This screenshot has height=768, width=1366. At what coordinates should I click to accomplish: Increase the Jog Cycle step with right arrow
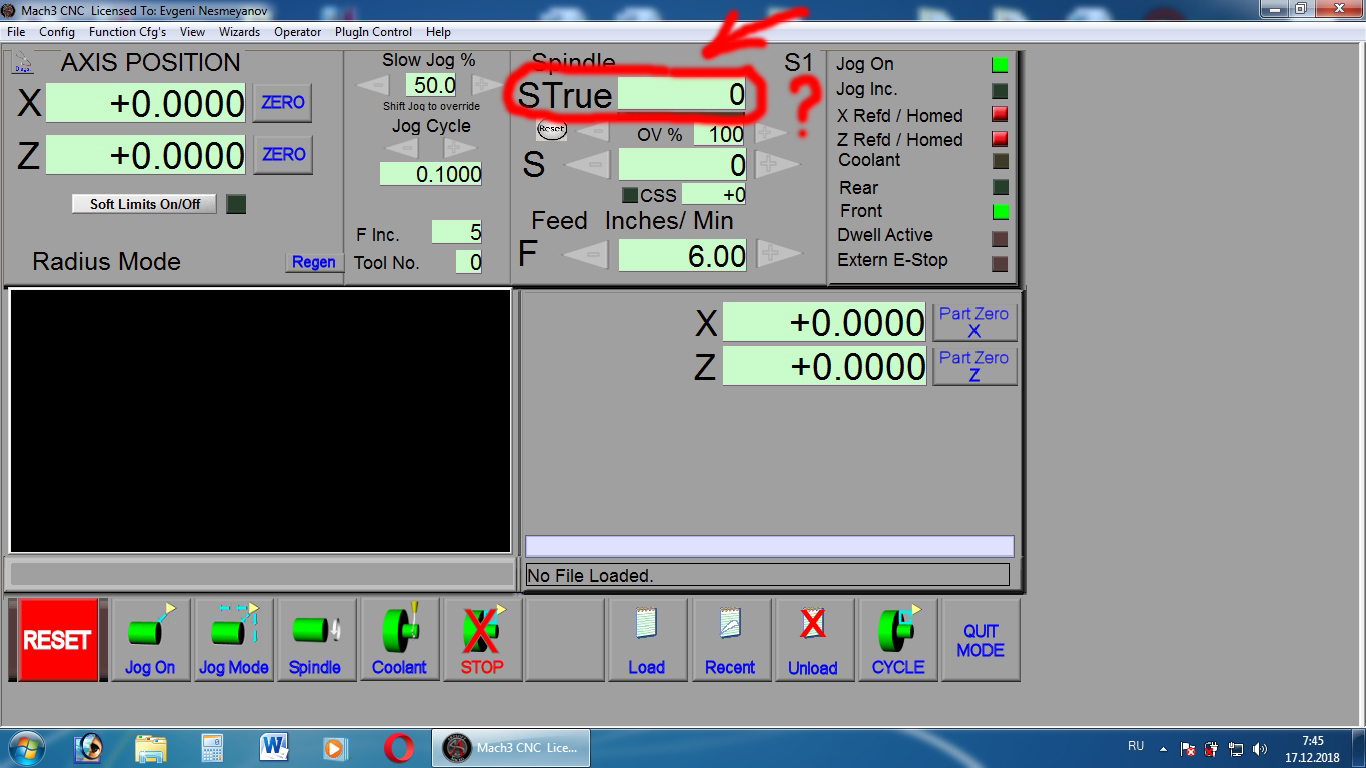coord(460,148)
